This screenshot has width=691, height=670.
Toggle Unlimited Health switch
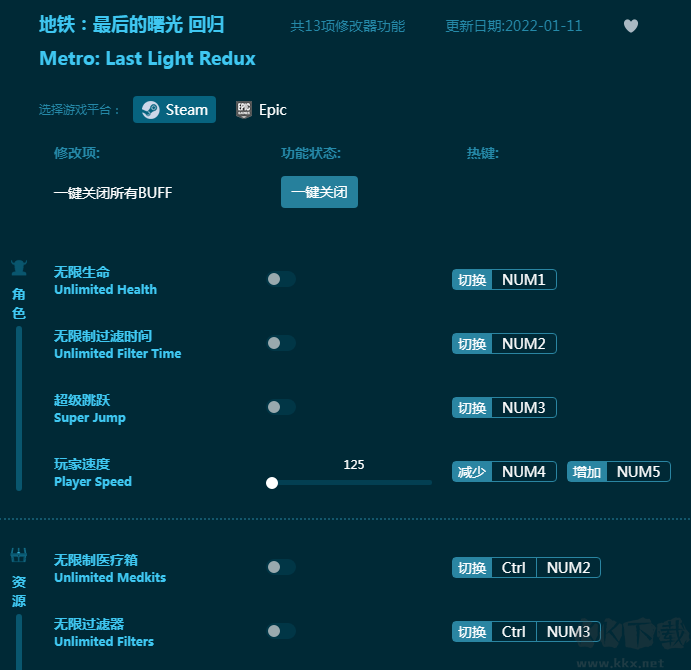tap(281, 279)
